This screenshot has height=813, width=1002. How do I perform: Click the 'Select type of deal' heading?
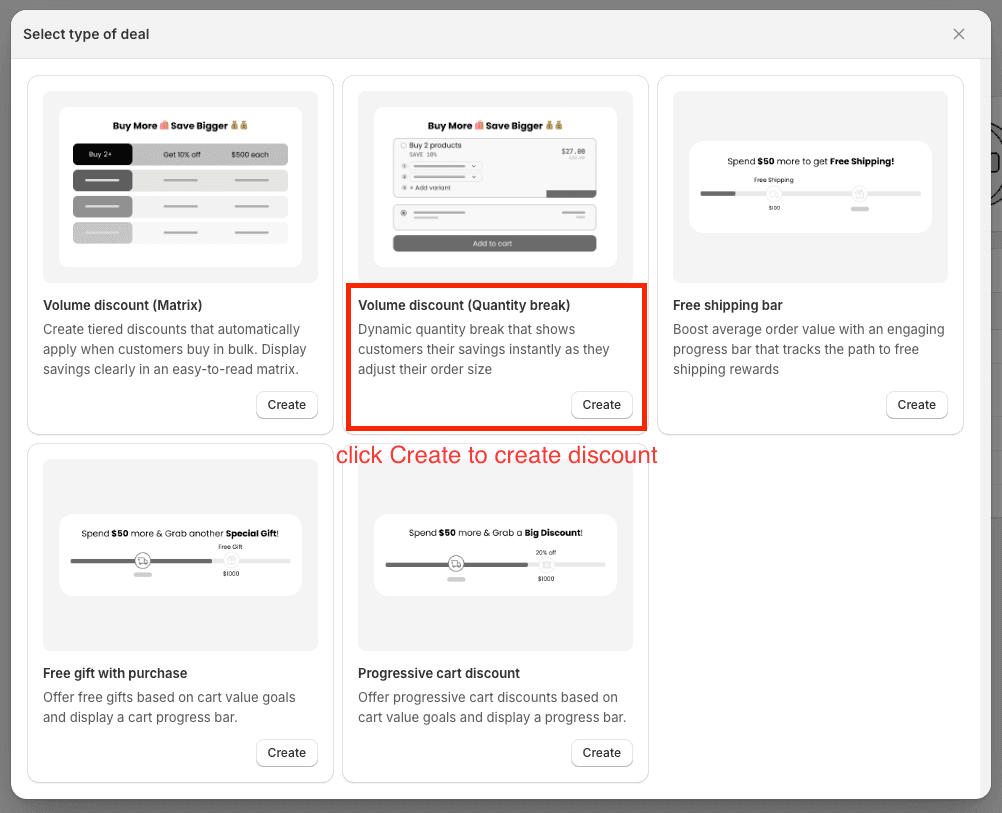point(86,34)
